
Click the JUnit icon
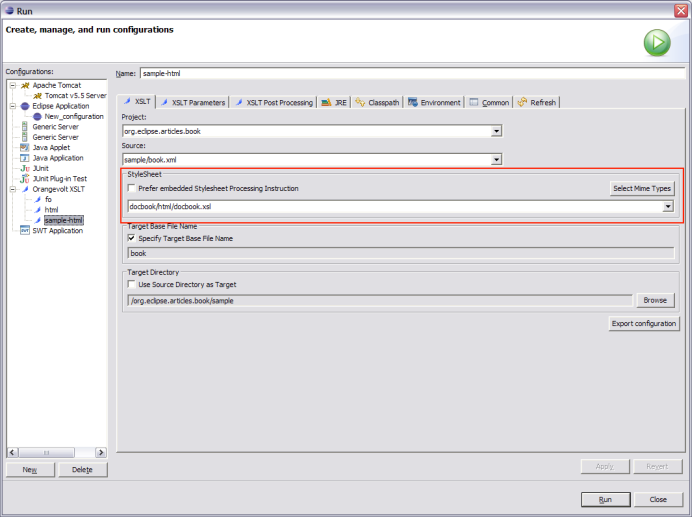[x=25, y=168]
